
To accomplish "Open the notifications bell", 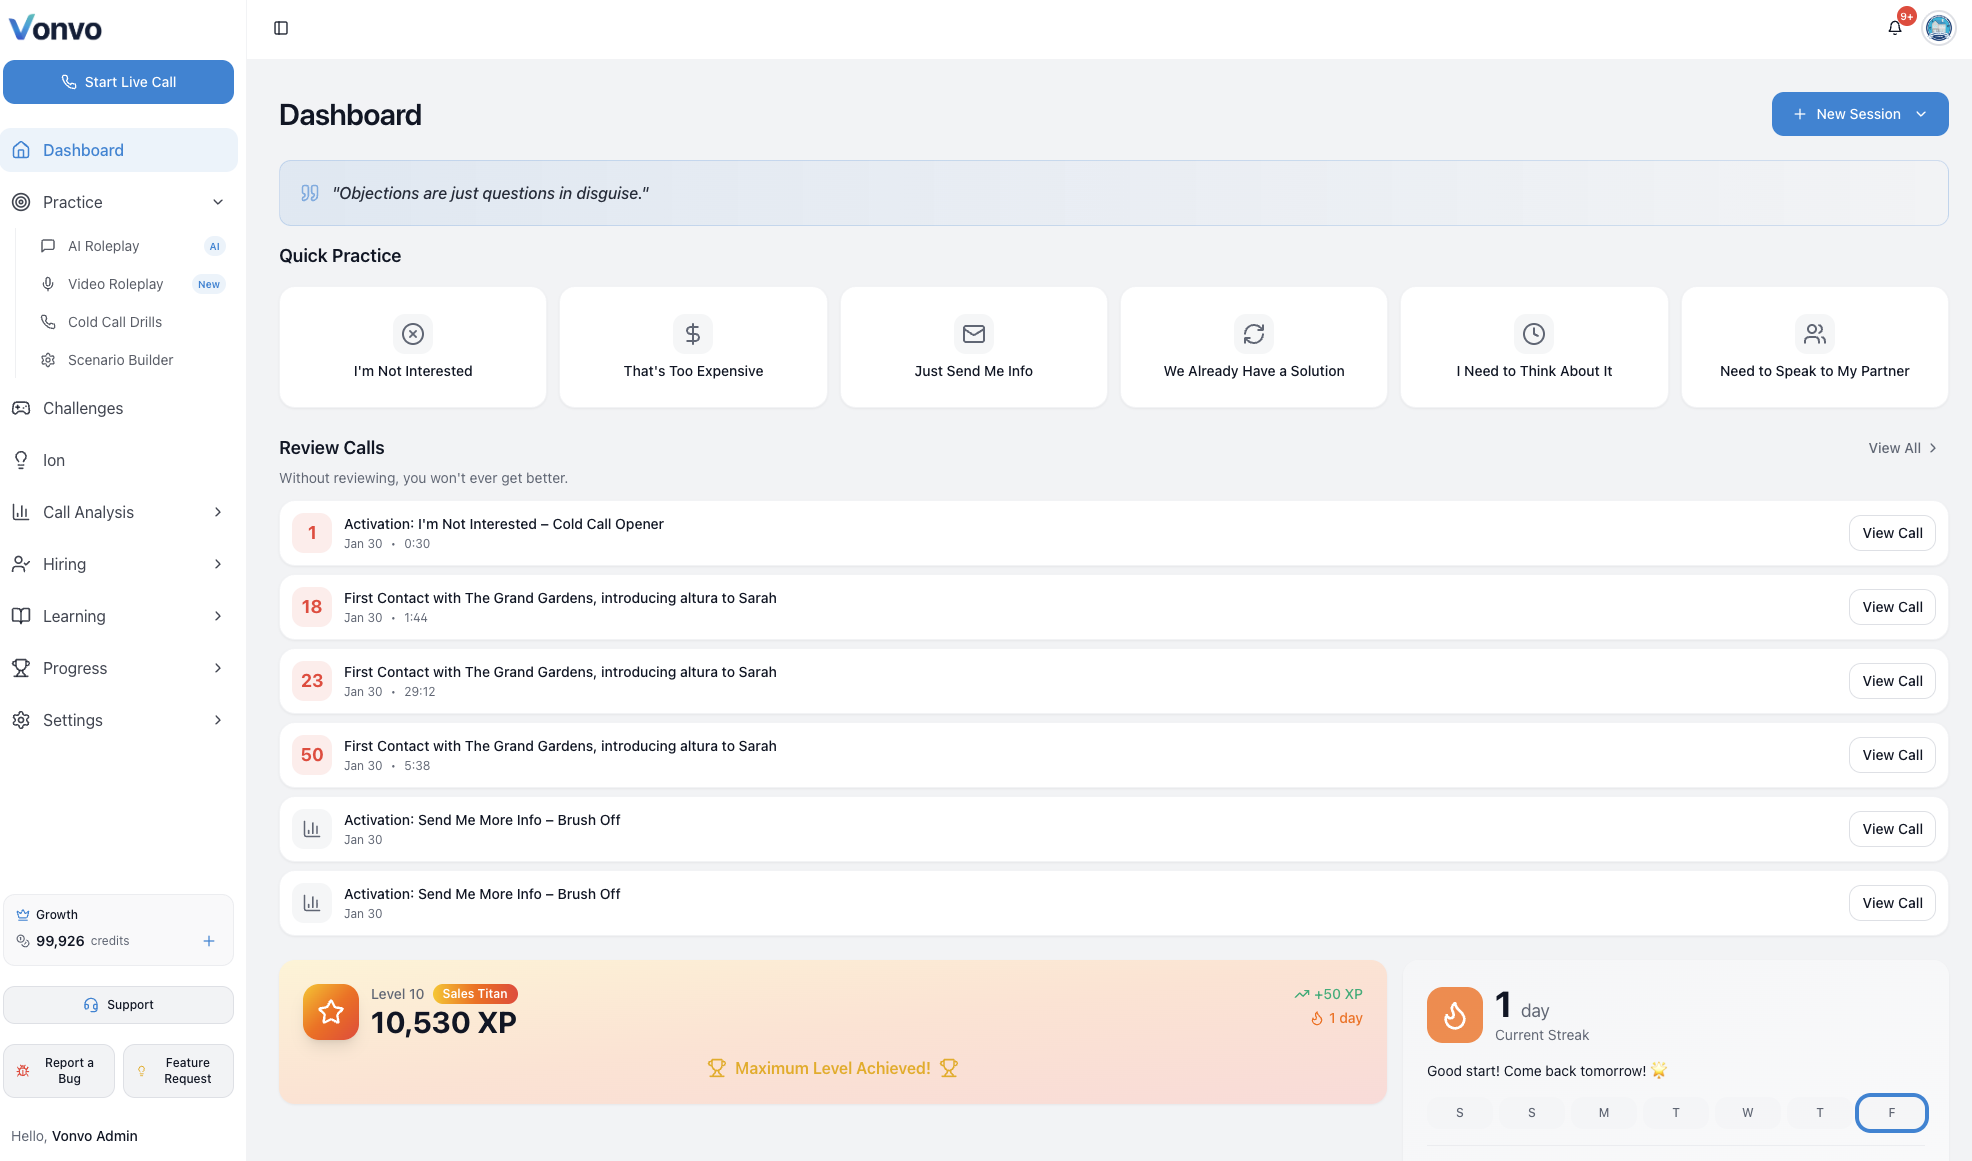I will 1894,28.
